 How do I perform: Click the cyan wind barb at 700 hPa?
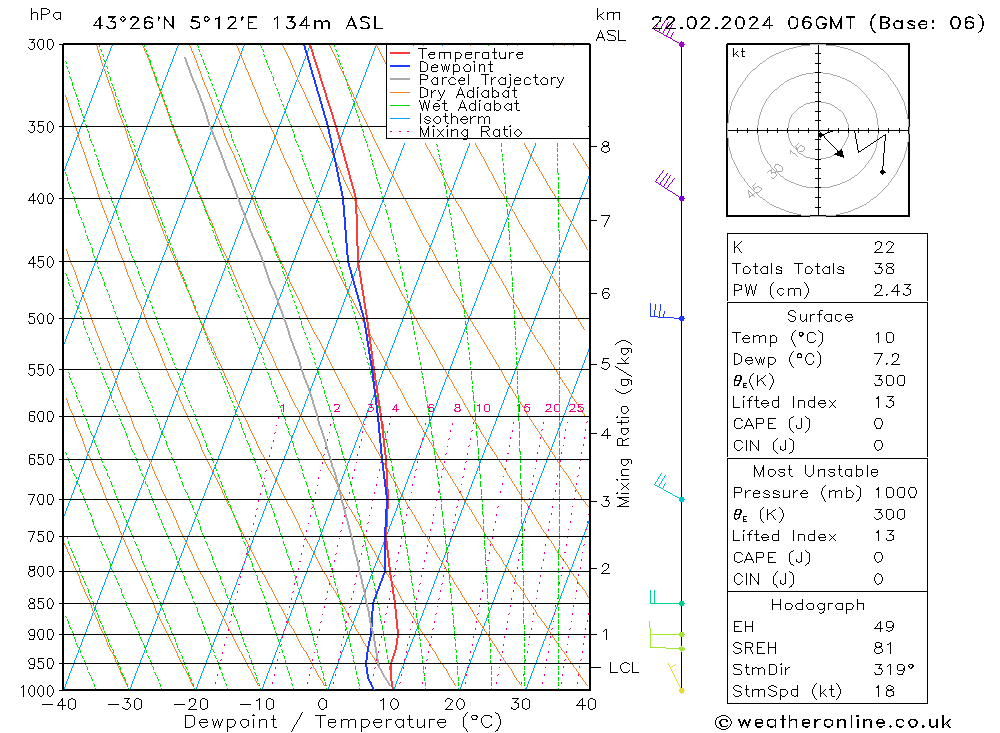point(669,487)
